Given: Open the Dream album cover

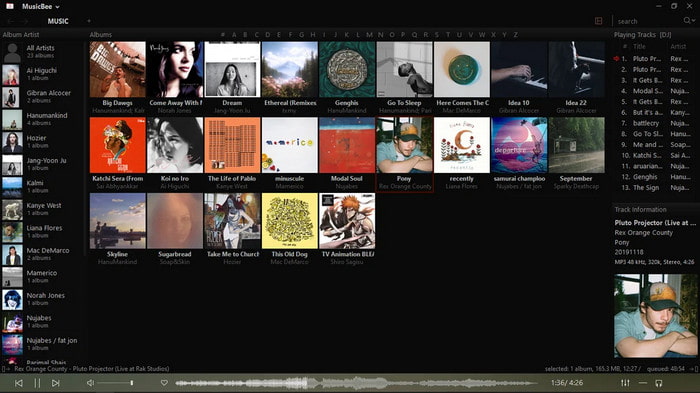Looking at the screenshot, I should click(x=232, y=69).
